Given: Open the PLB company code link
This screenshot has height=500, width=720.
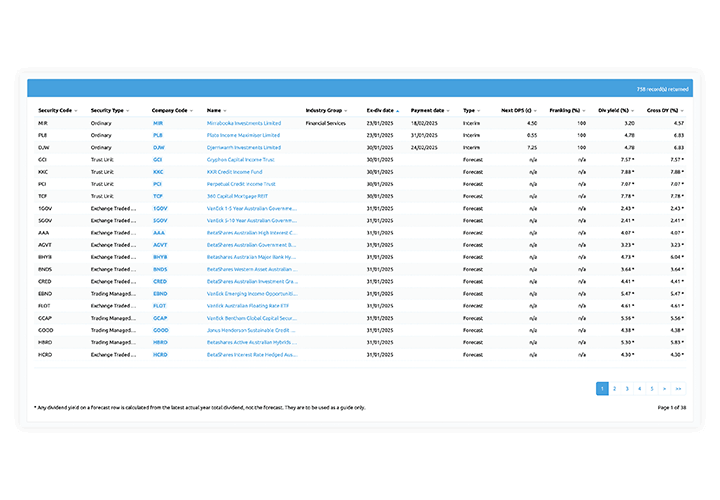Looking at the screenshot, I should (158, 135).
